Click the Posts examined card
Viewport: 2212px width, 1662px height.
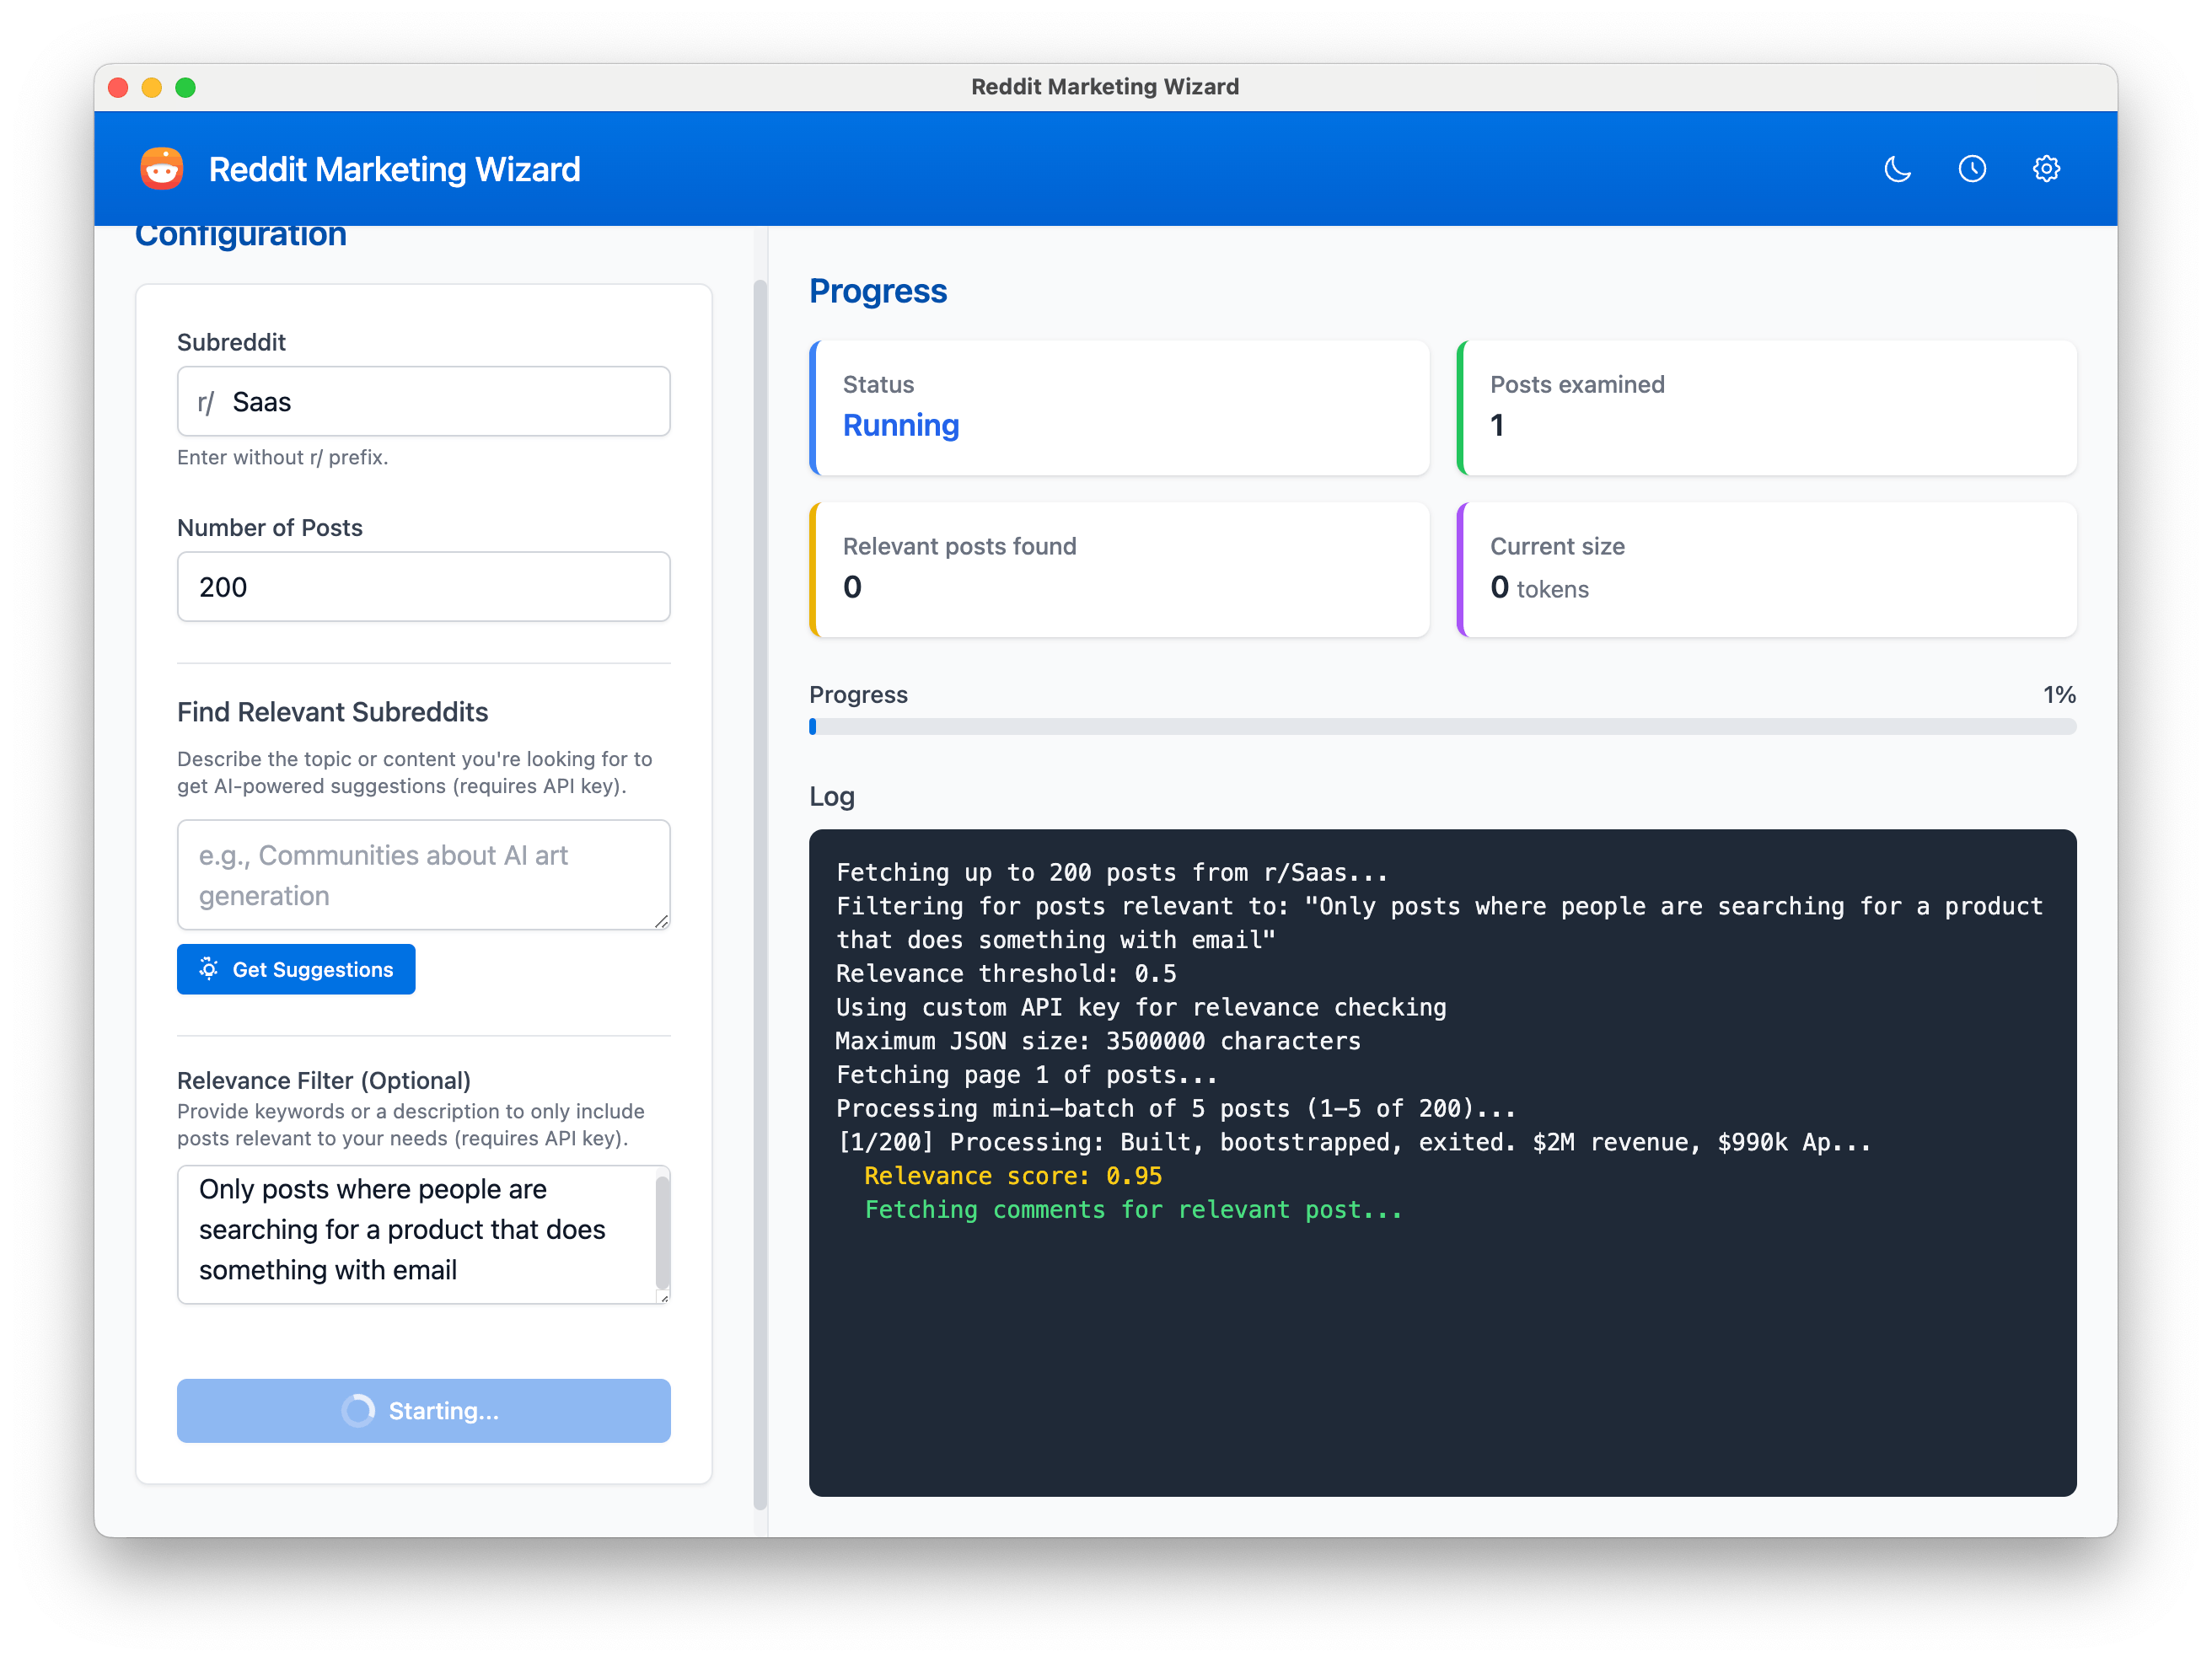click(1766, 407)
